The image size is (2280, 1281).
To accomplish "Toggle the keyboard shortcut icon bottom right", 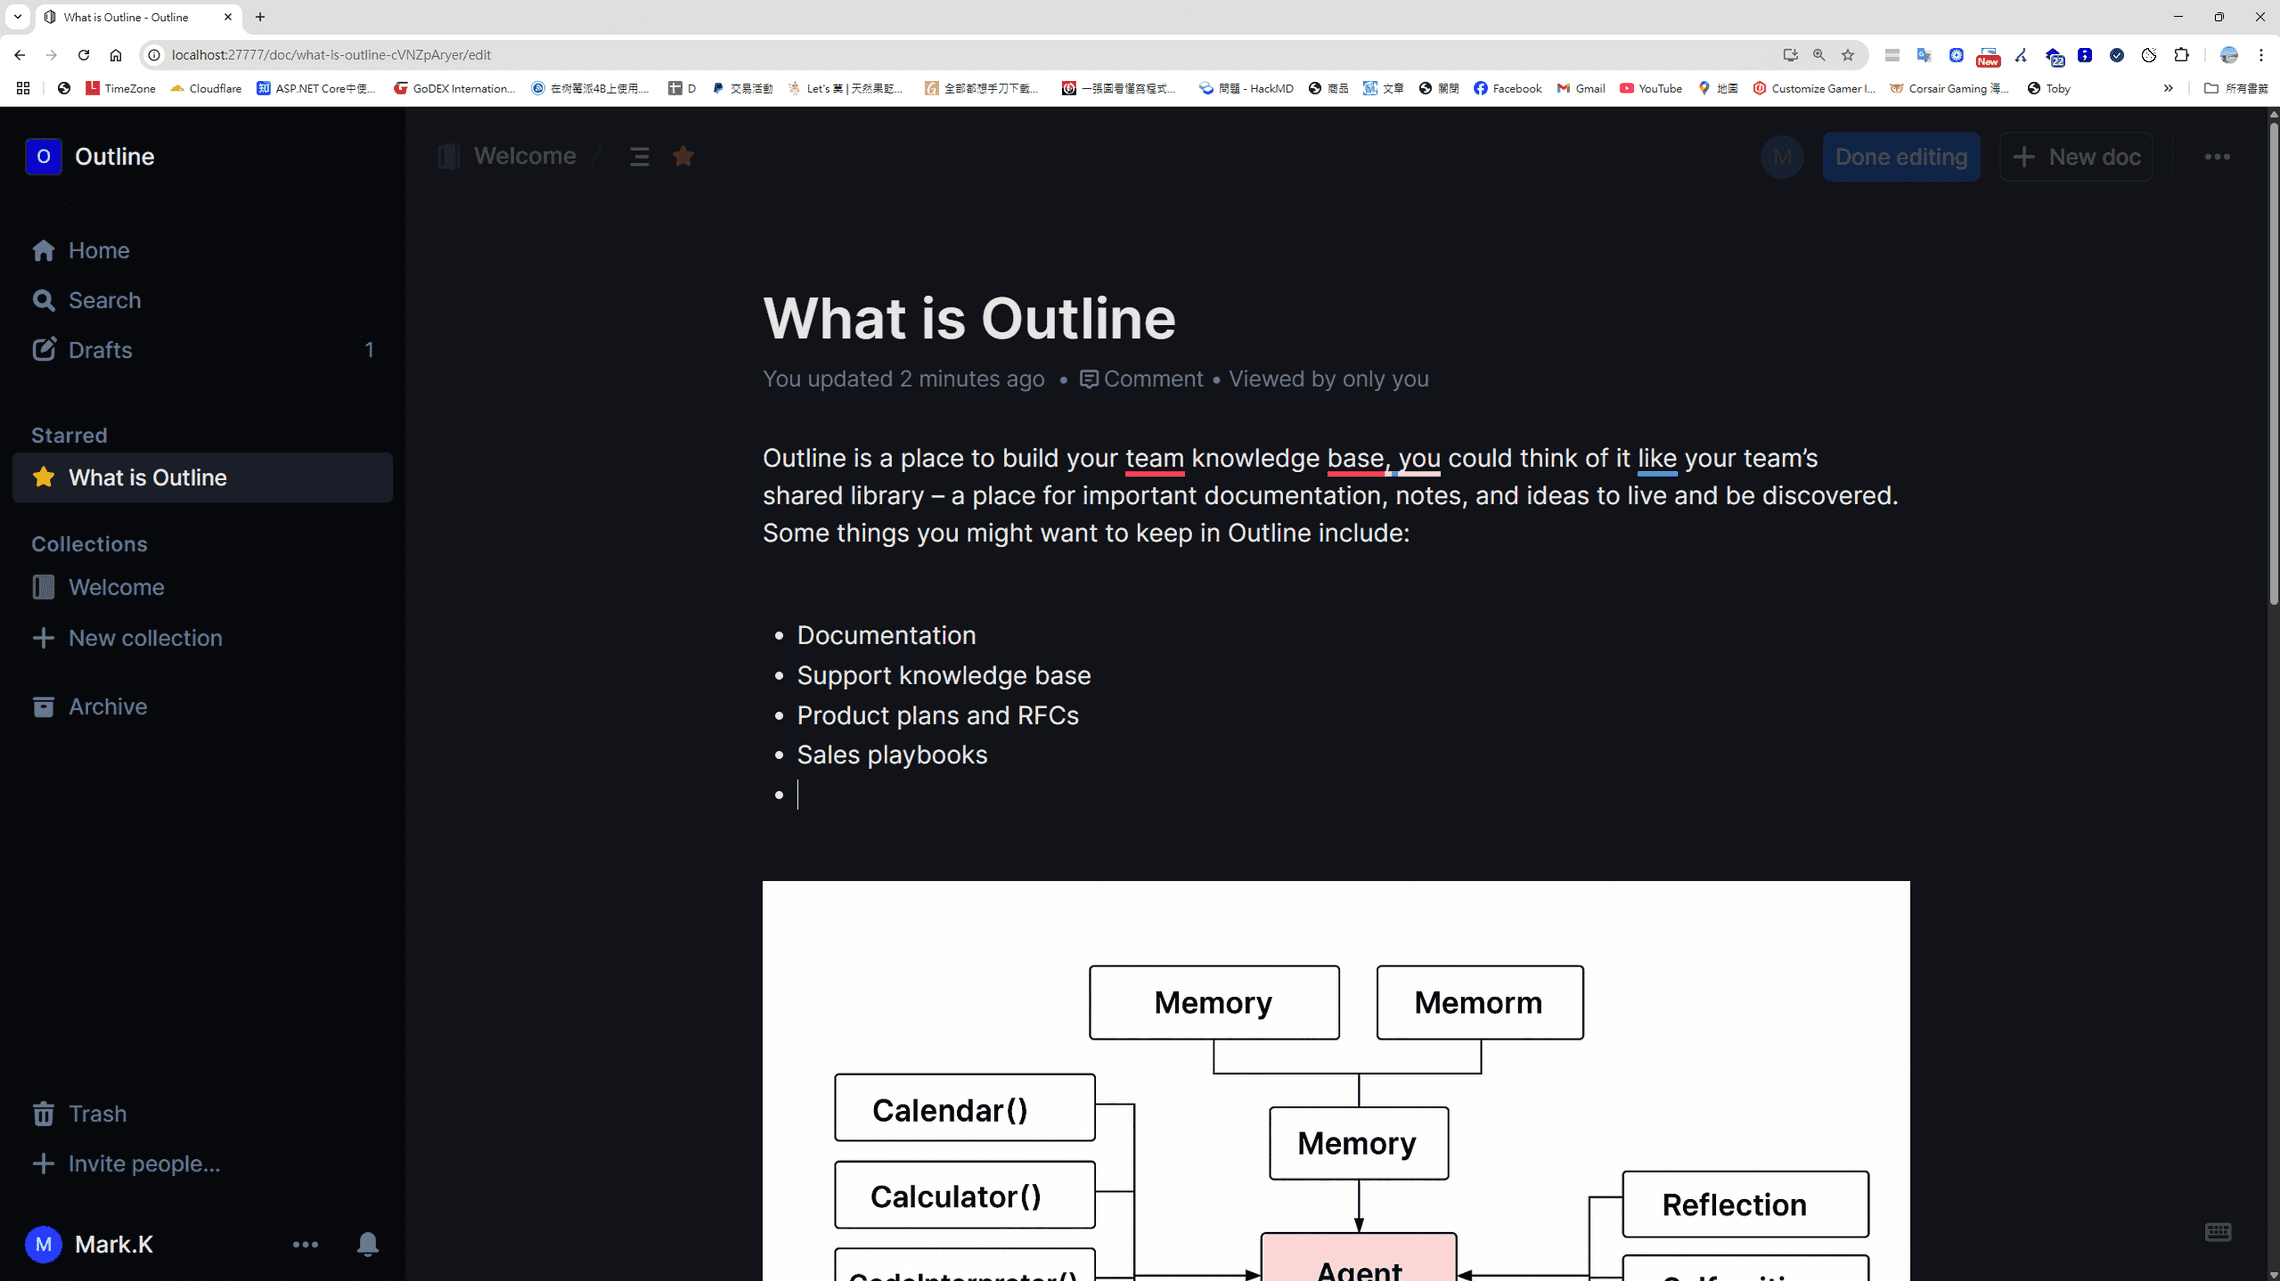I will click(2218, 1233).
